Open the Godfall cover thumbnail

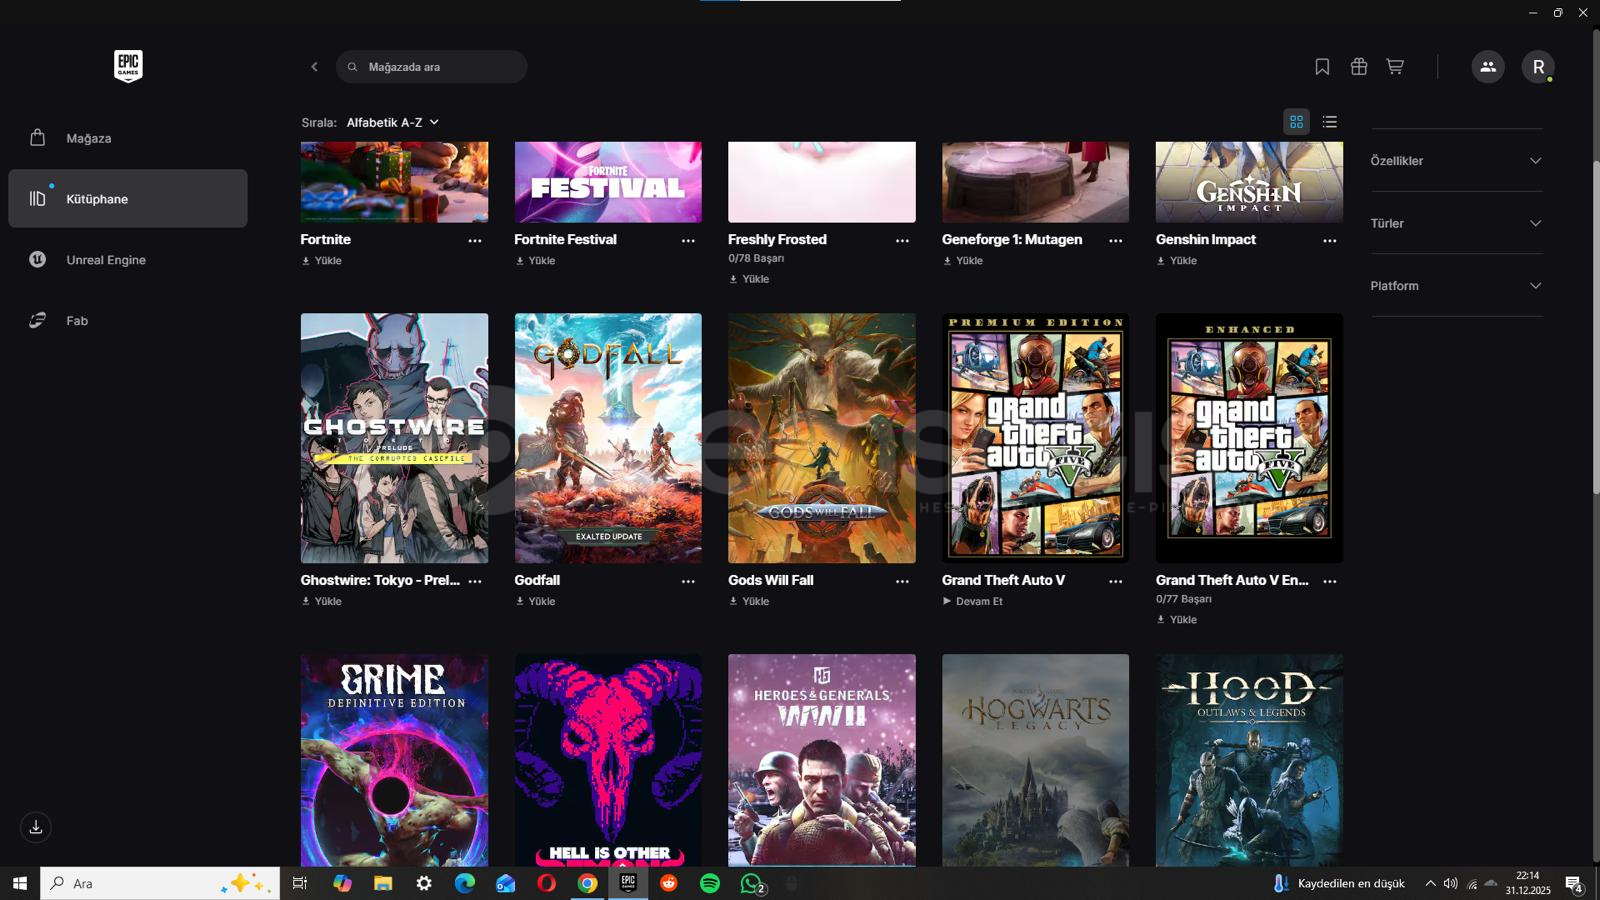coord(608,438)
